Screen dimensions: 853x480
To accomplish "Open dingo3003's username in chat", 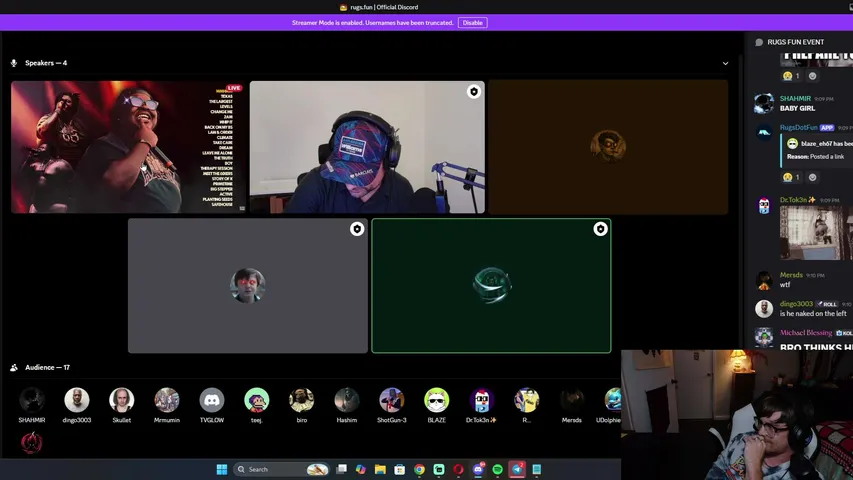I will [x=796, y=304].
